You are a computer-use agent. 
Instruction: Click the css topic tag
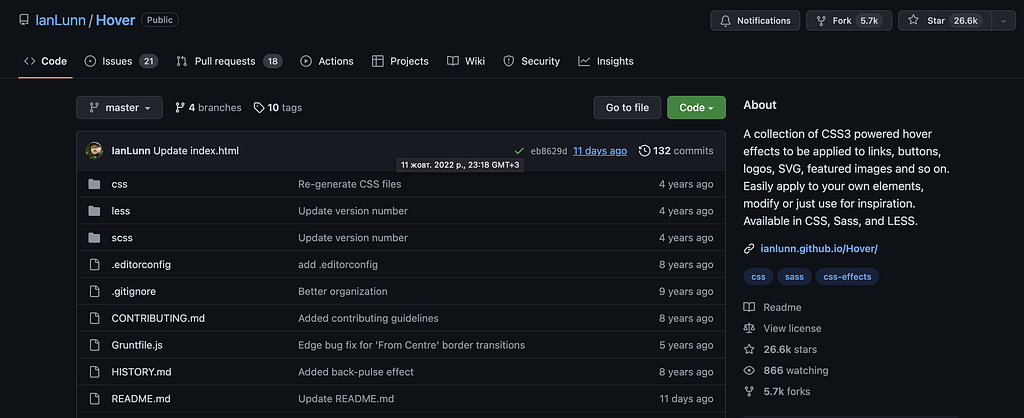click(x=758, y=277)
